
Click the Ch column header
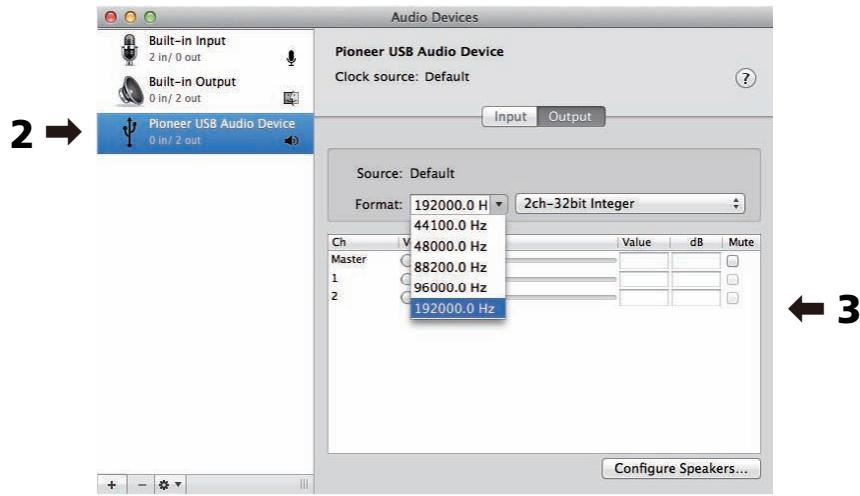(x=338, y=242)
